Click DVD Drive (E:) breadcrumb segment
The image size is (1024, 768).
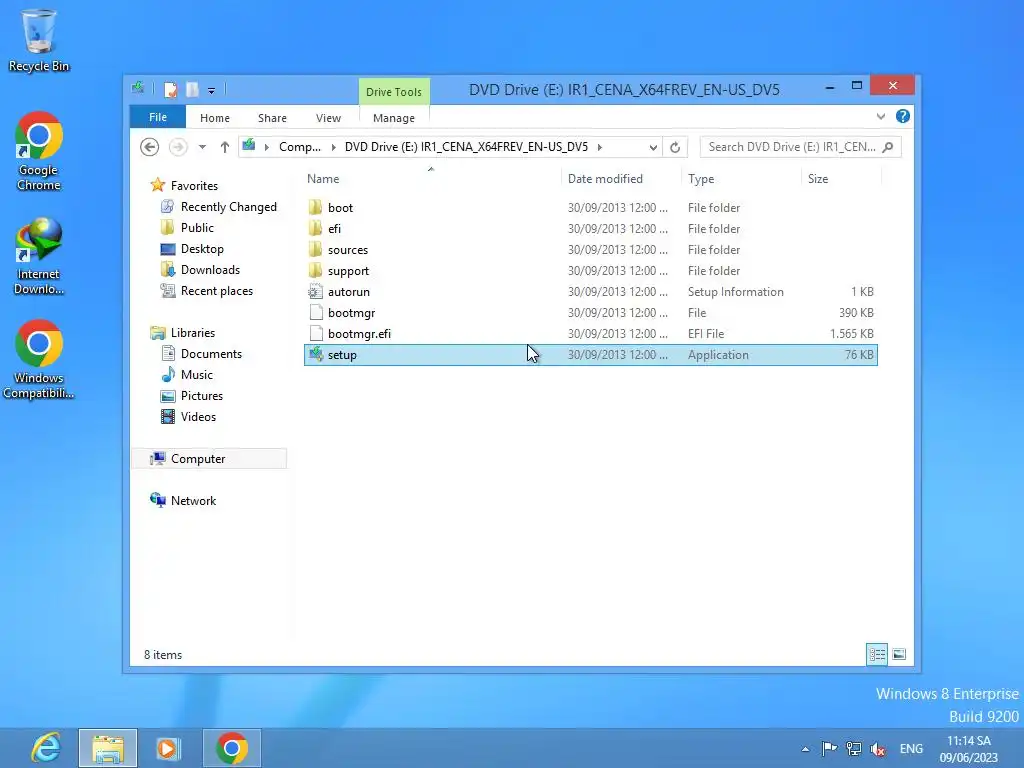466,147
